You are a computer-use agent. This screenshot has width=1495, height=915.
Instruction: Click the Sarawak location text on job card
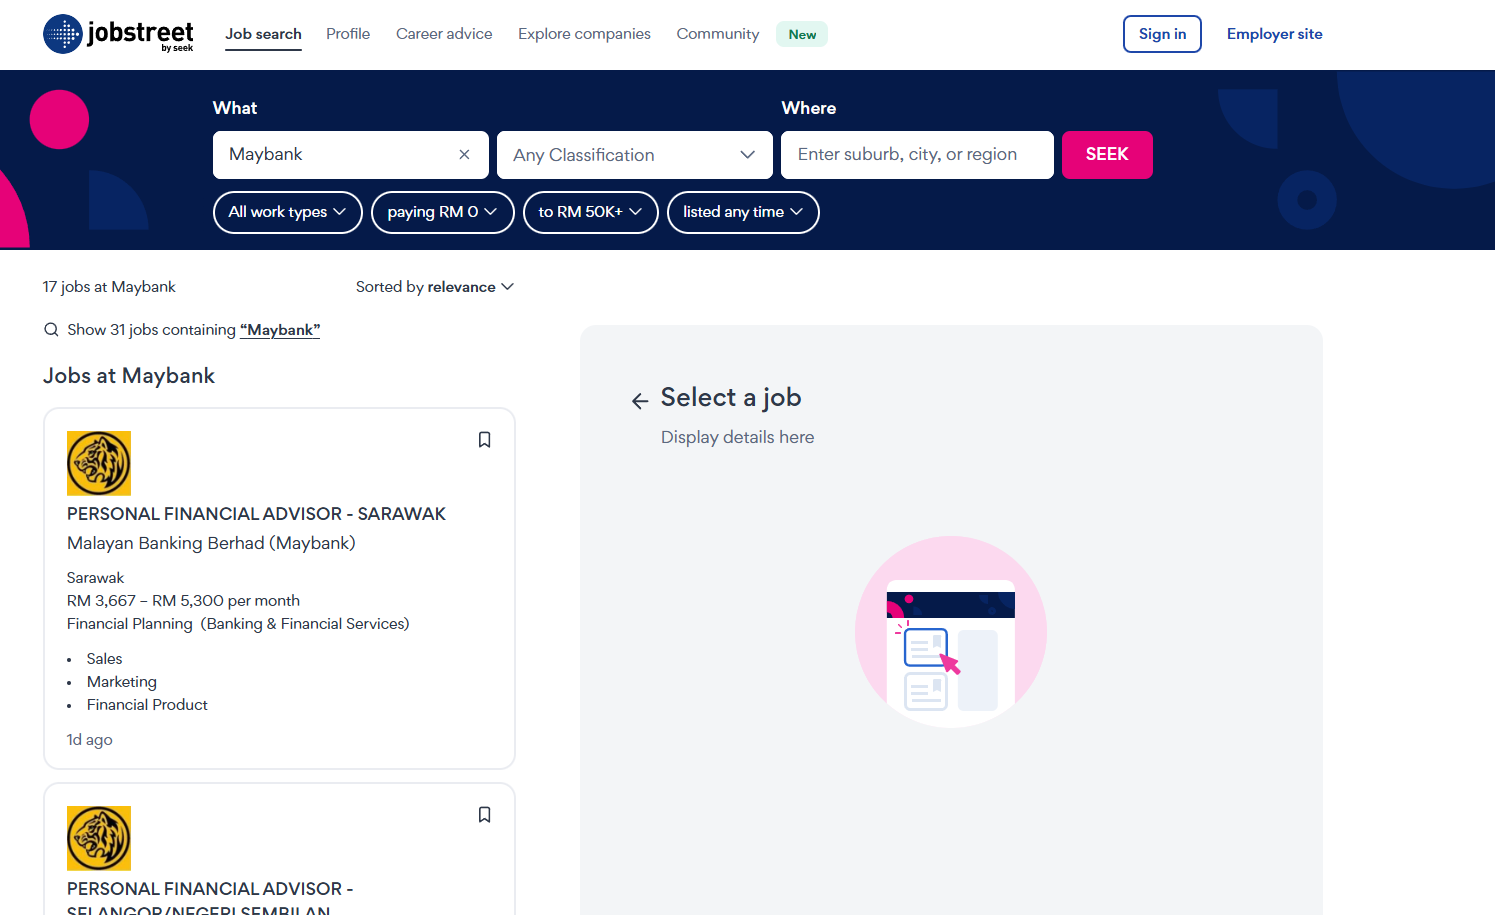95,578
